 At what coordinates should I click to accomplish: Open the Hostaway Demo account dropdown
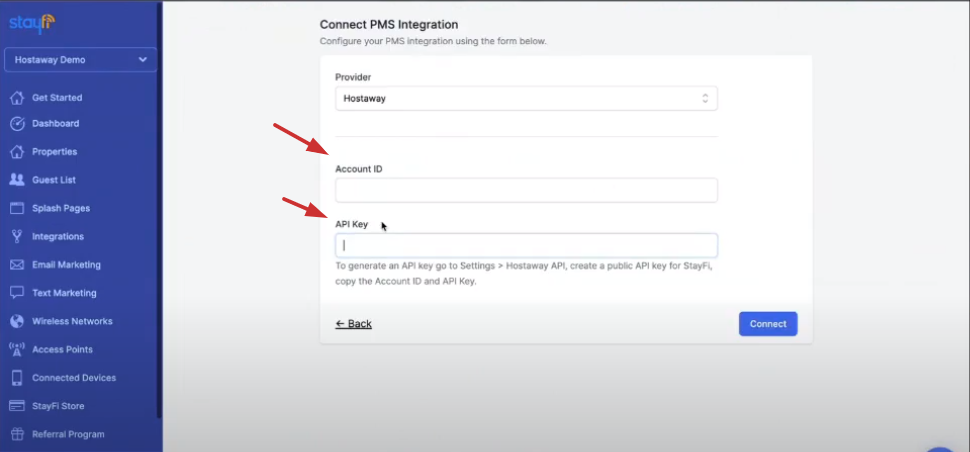pyautogui.click(x=80, y=60)
